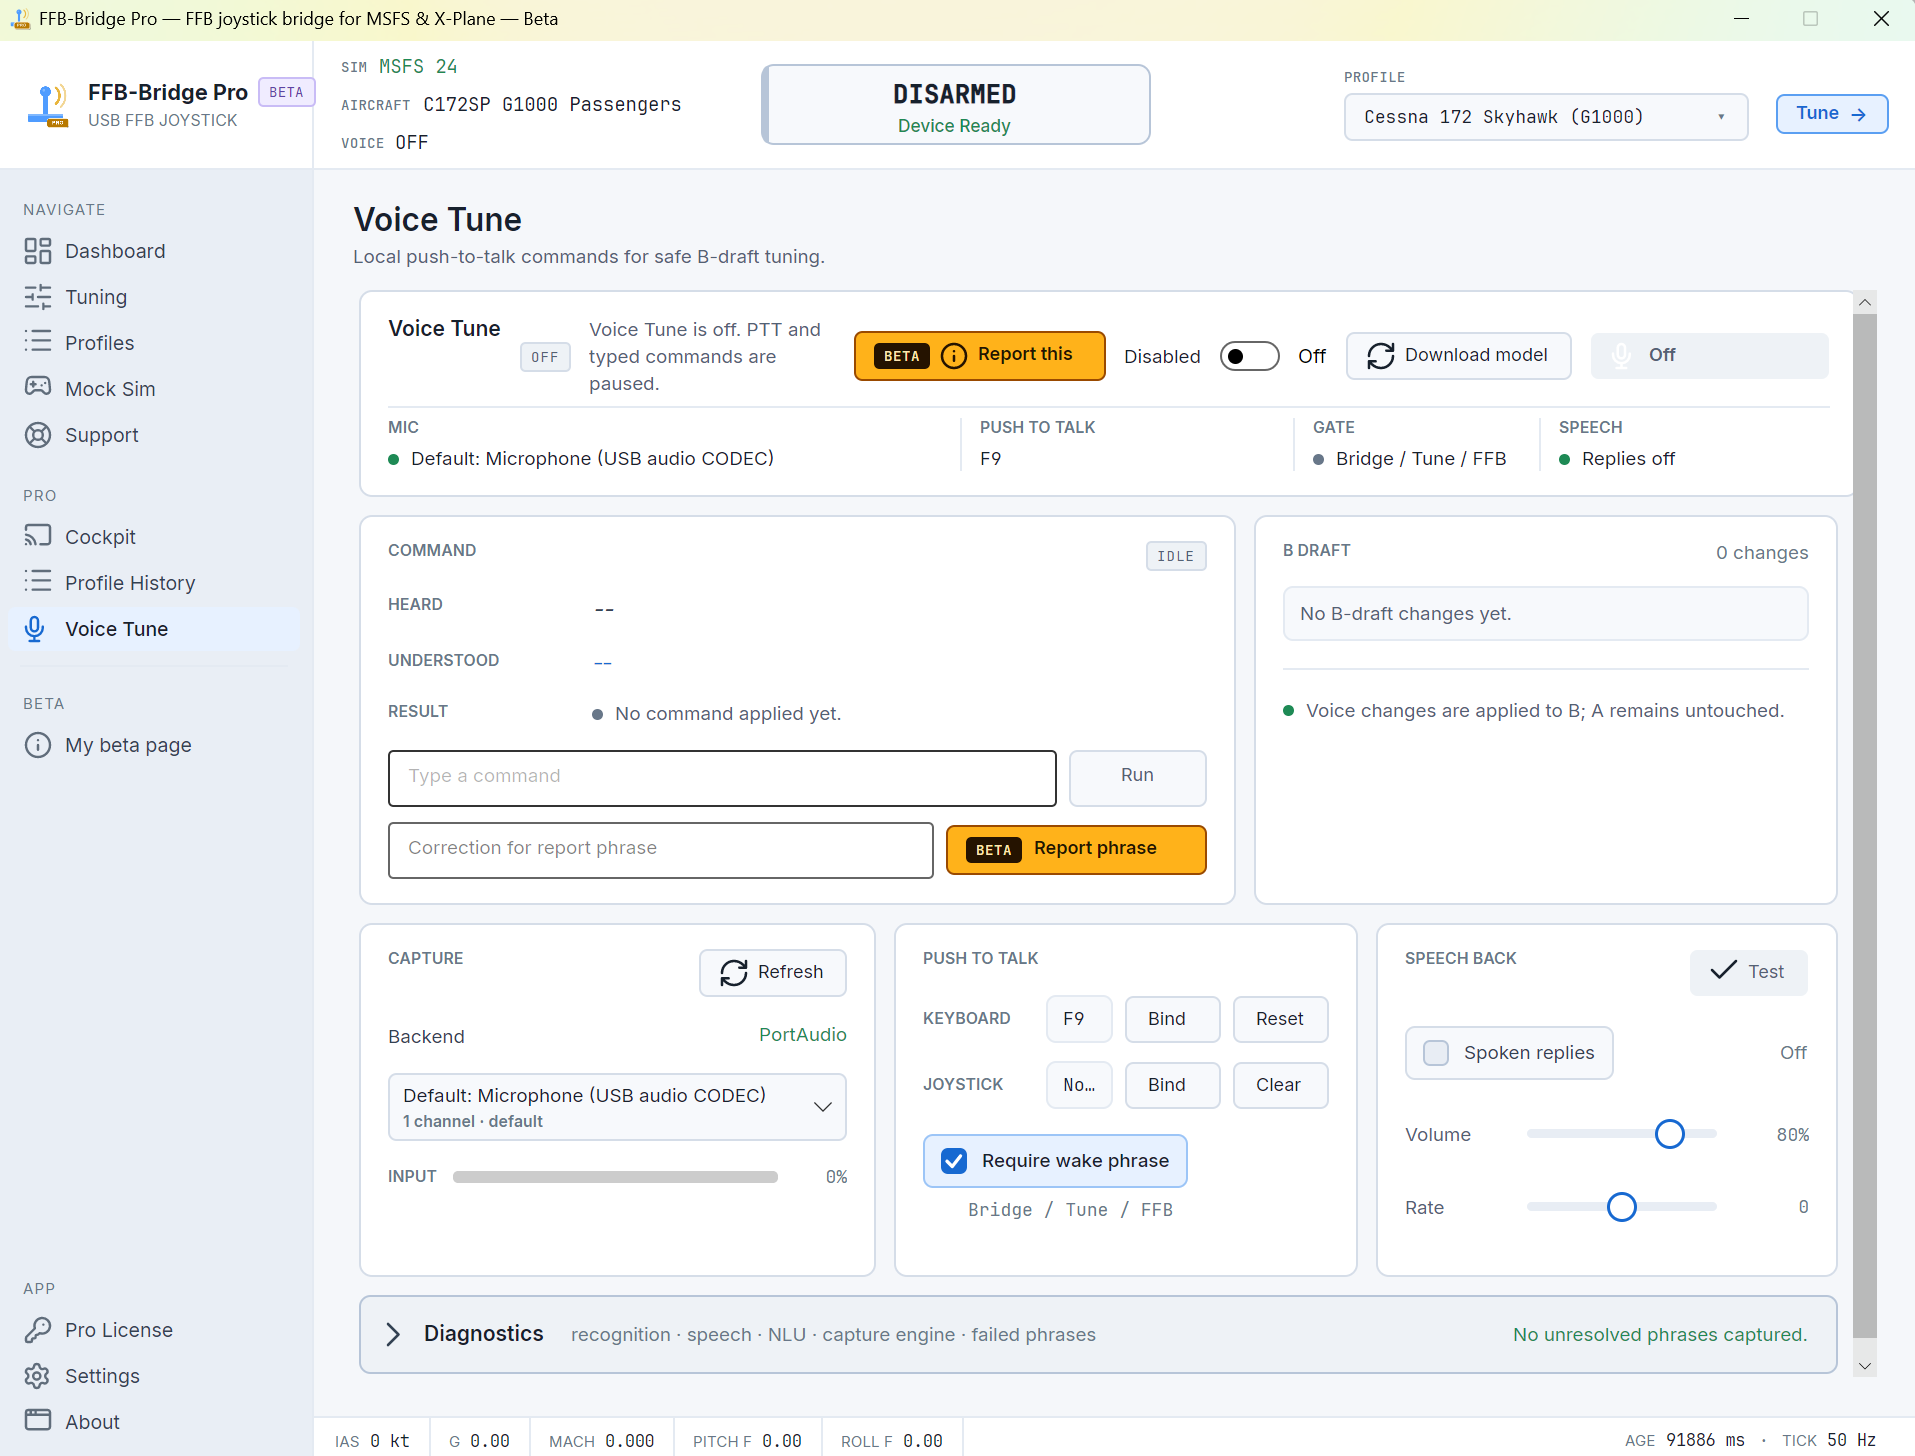Click the checkmark icon on Test button
The image size is (1915, 1456).
[x=1723, y=970]
